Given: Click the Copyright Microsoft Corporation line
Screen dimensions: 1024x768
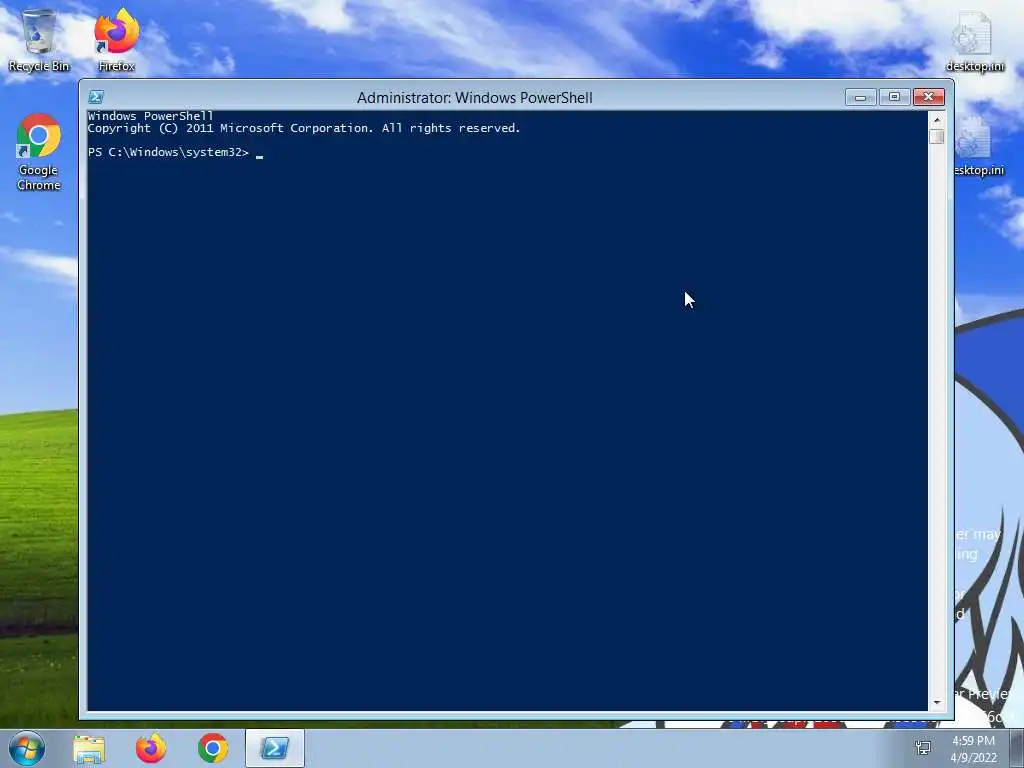Looking at the screenshot, I should [304, 129].
